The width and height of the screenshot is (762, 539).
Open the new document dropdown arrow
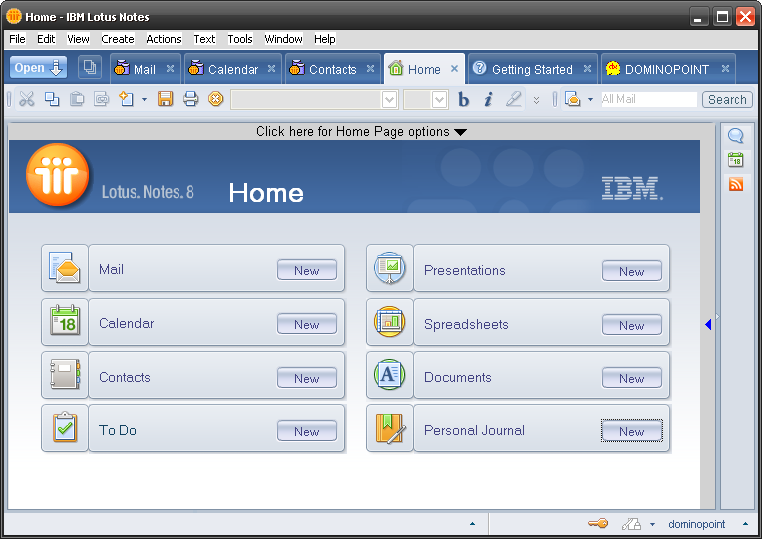[144, 100]
